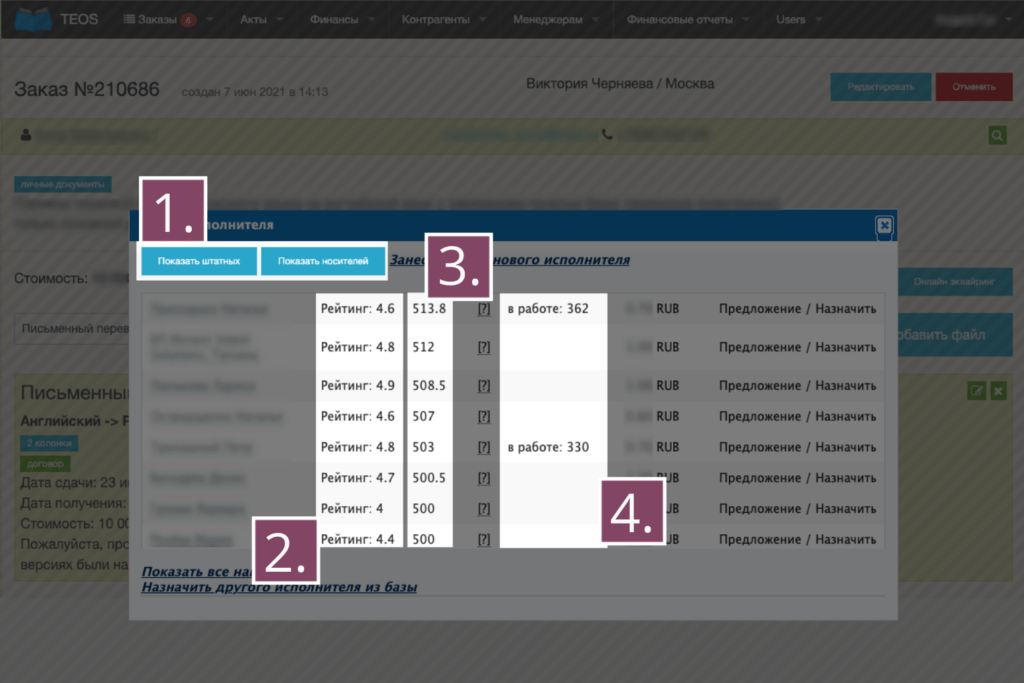Close the performer selection dialog
The height and width of the screenshot is (683, 1024).
884,226
